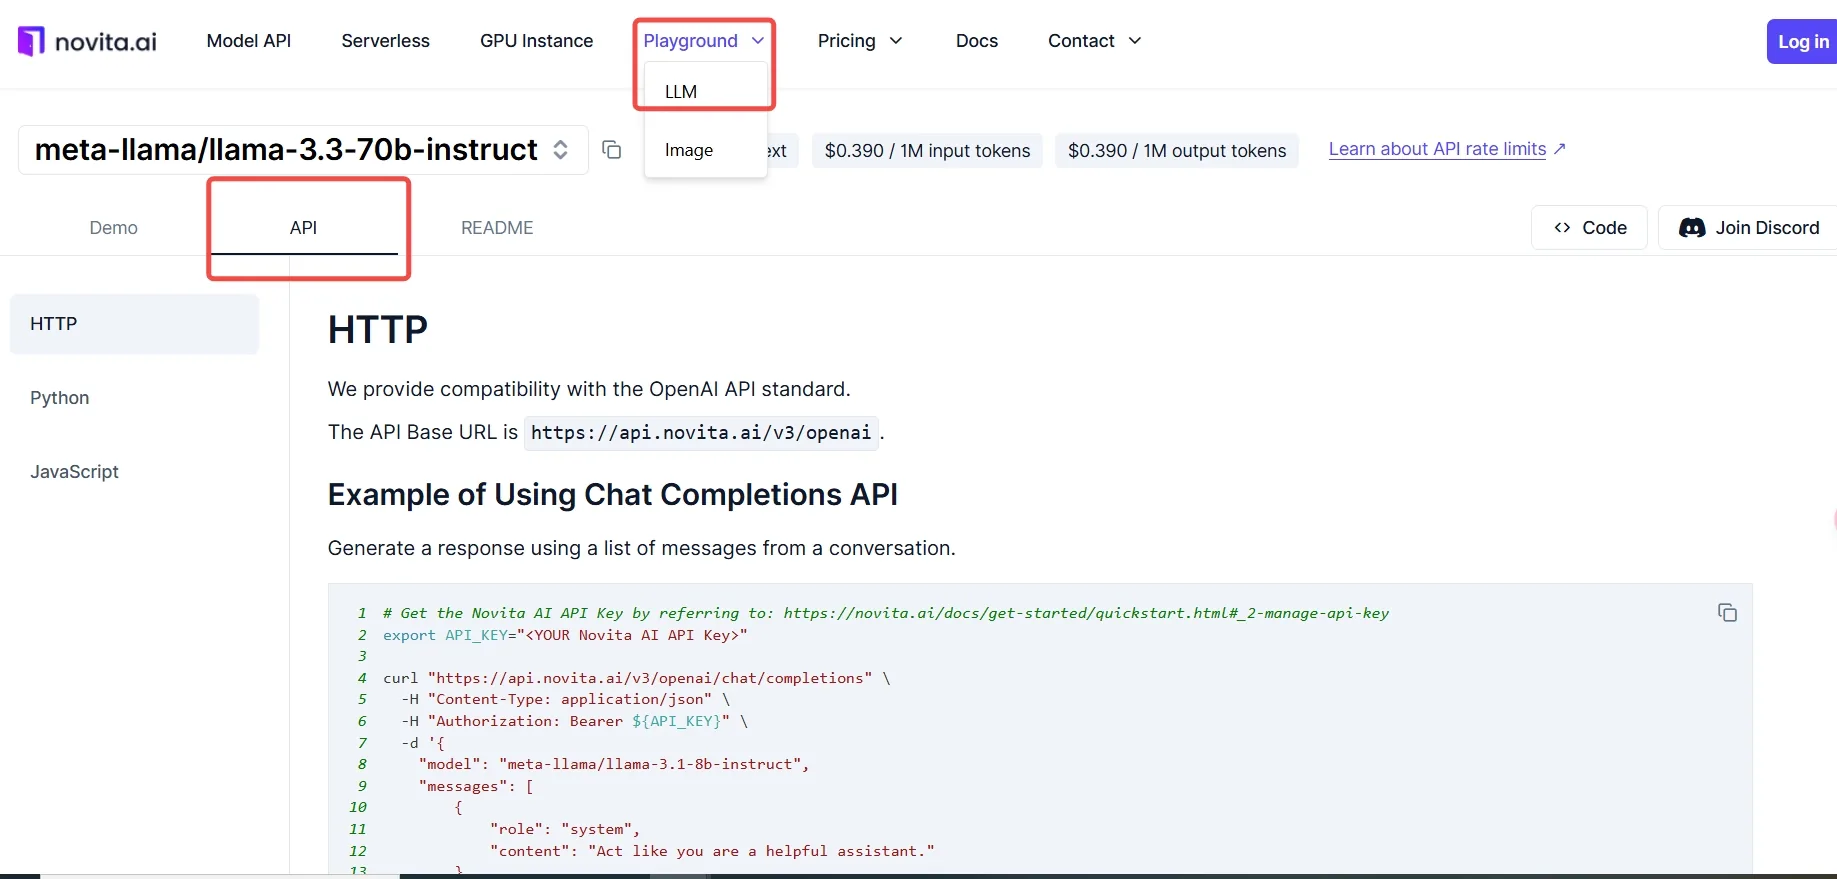The width and height of the screenshot is (1837, 879).
Task: Click the $0.390 / 1M output tokens badge
Action: tap(1177, 151)
